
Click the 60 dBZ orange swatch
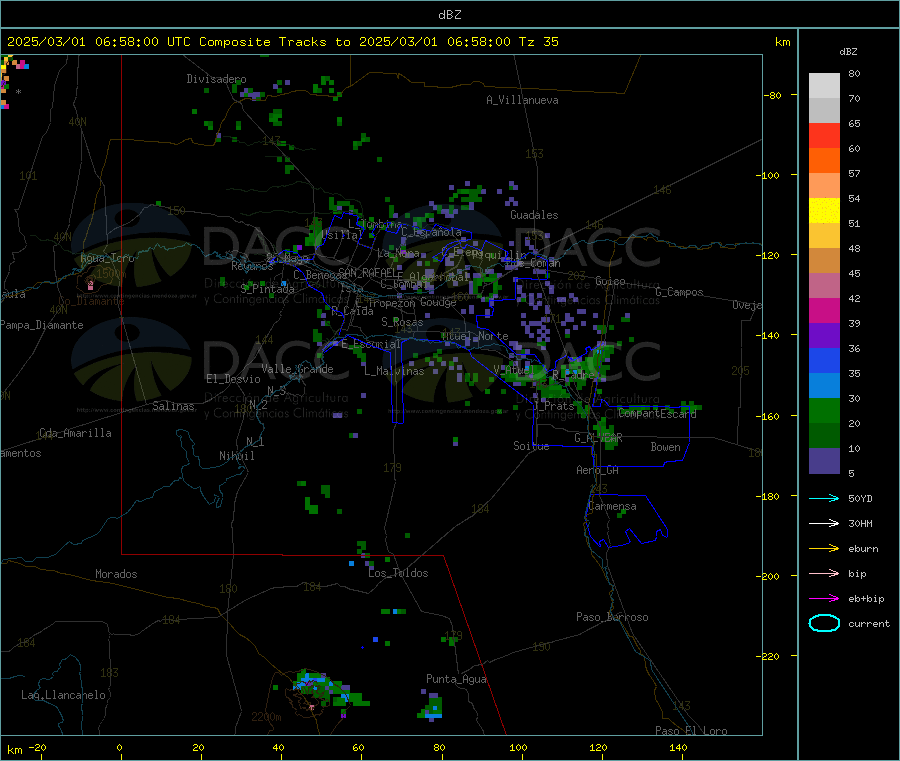(x=824, y=161)
